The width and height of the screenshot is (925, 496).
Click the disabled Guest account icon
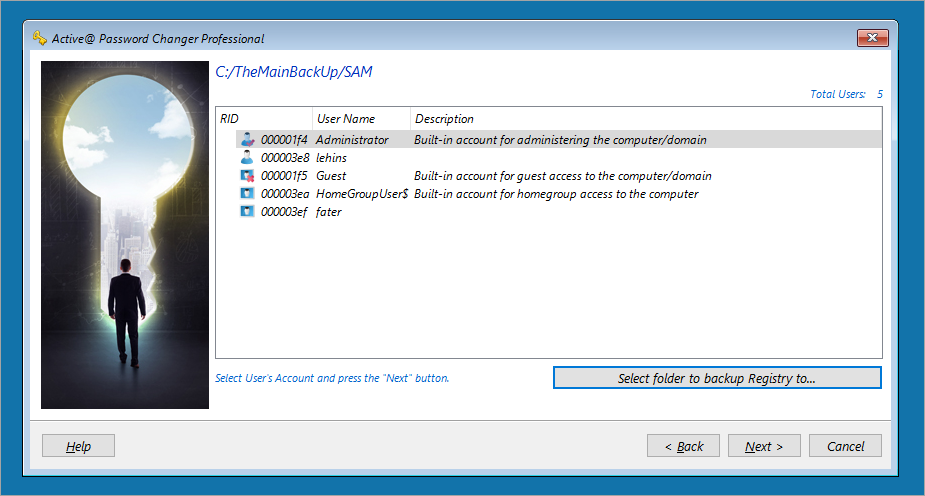[x=247, y=176]
